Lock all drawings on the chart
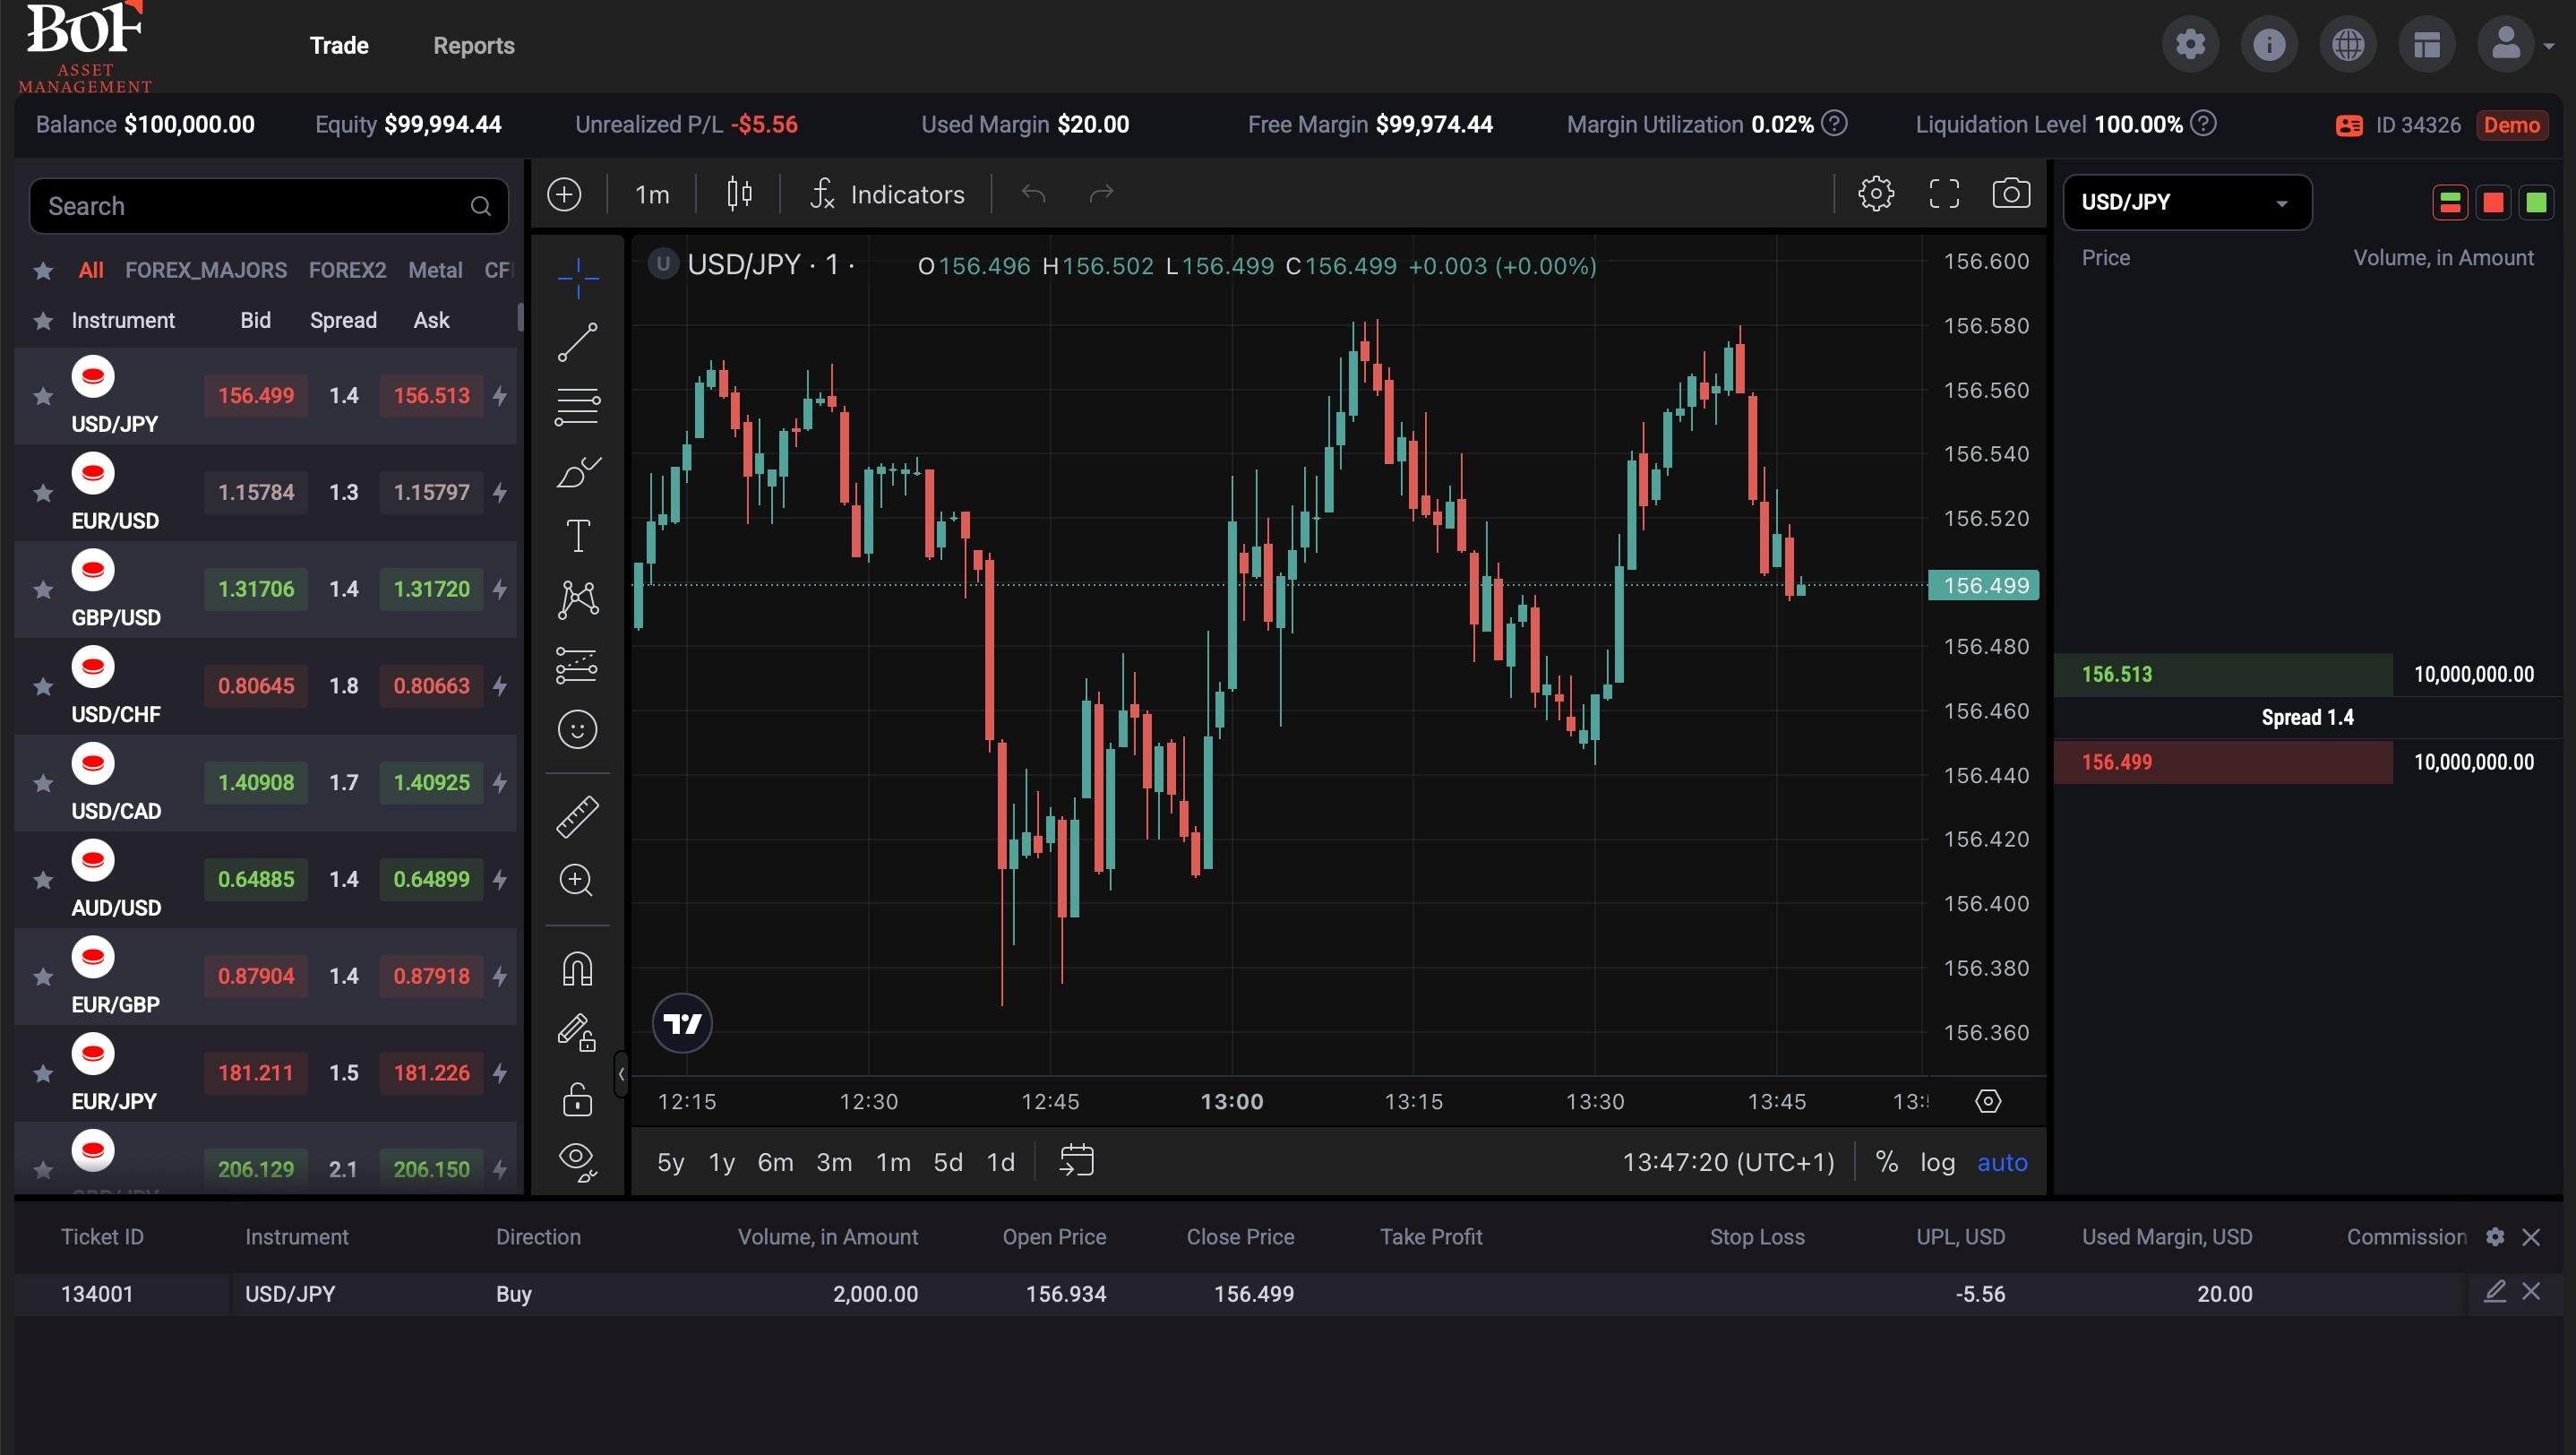 pos(577,1100)
